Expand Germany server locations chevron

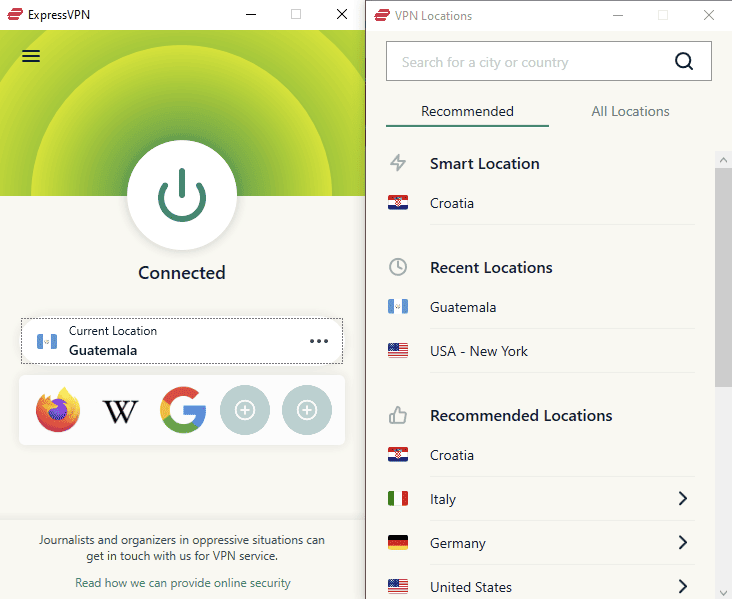(683, 543)
